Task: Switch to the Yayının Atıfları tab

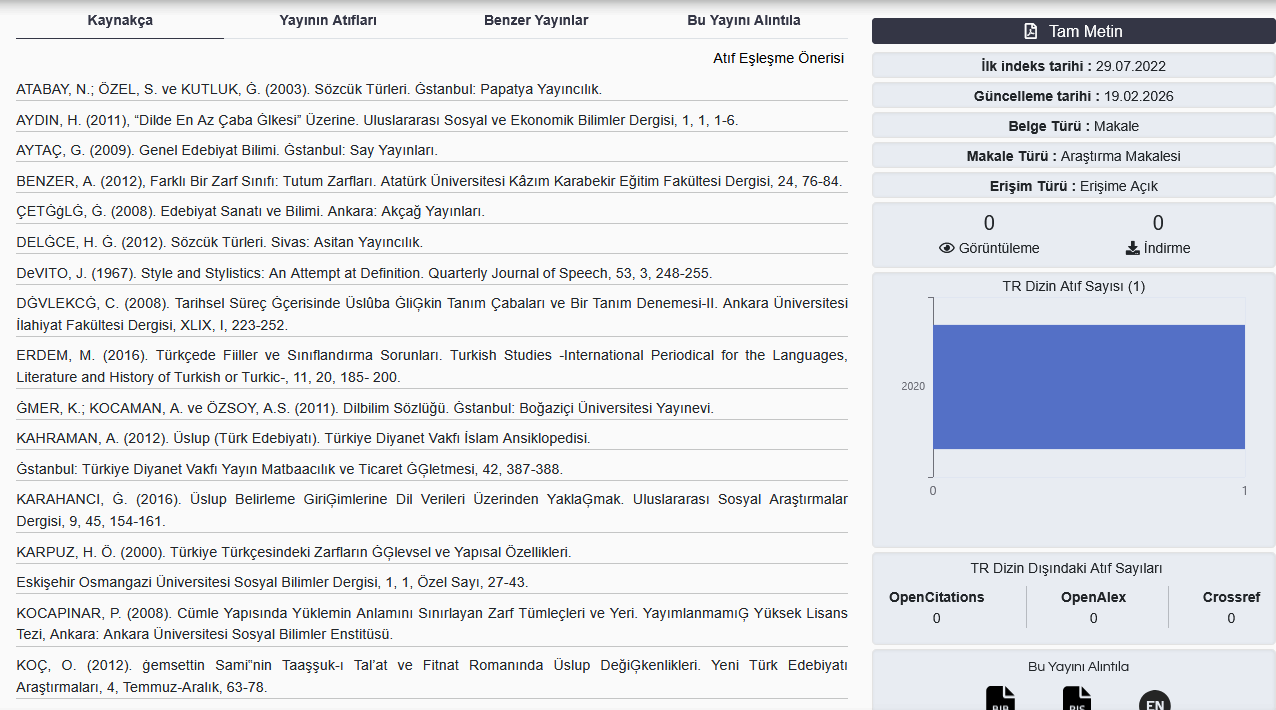Action: [328, 20]
